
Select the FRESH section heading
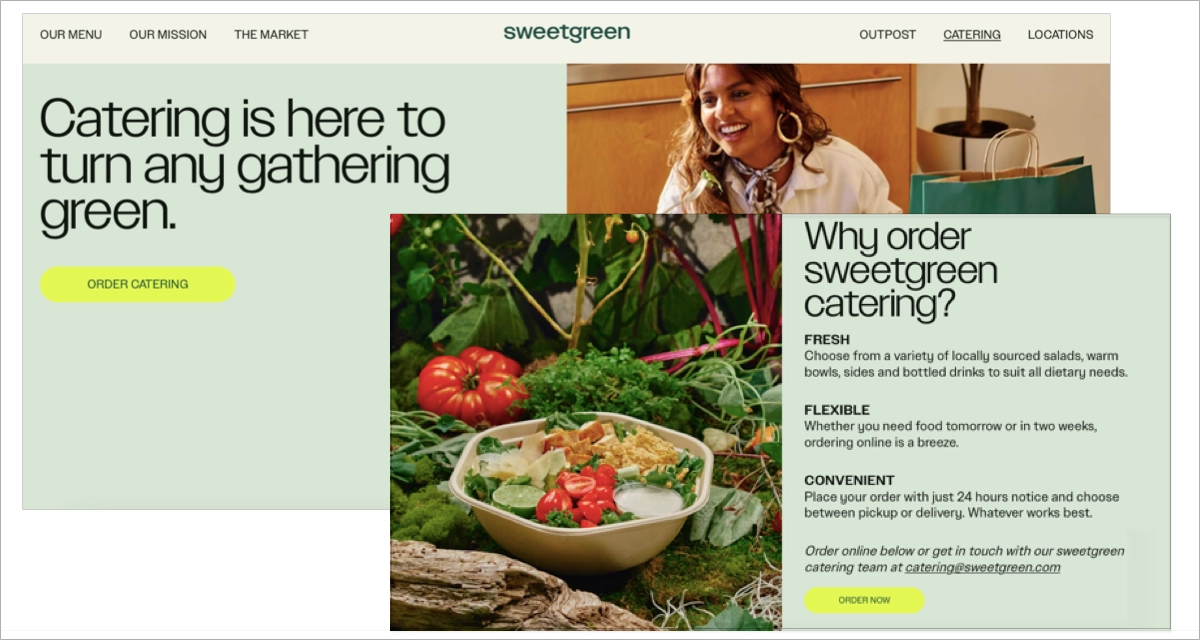pyautogui.click(x=827, y=340)
